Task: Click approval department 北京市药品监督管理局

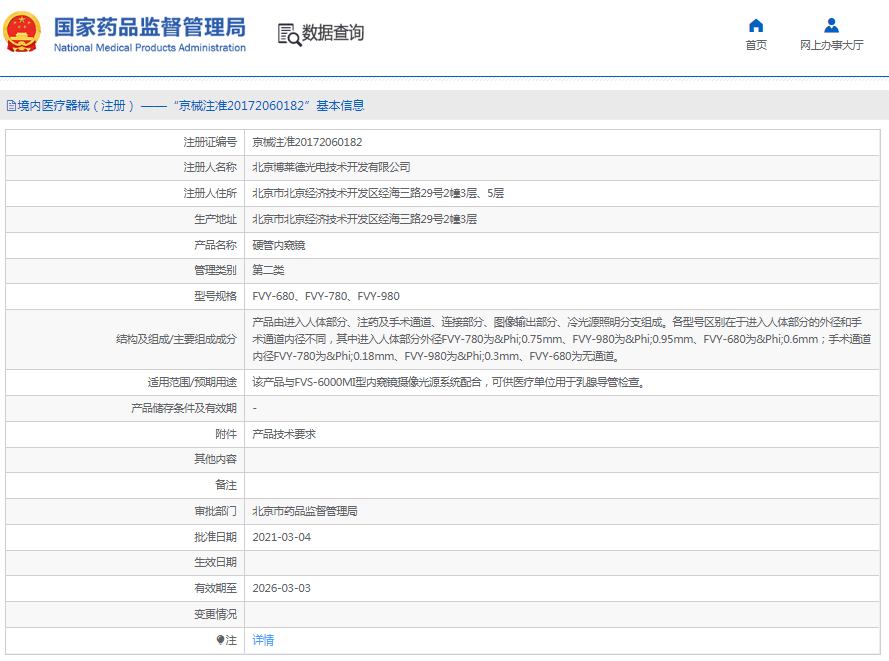Action: (x=305, y=511)
